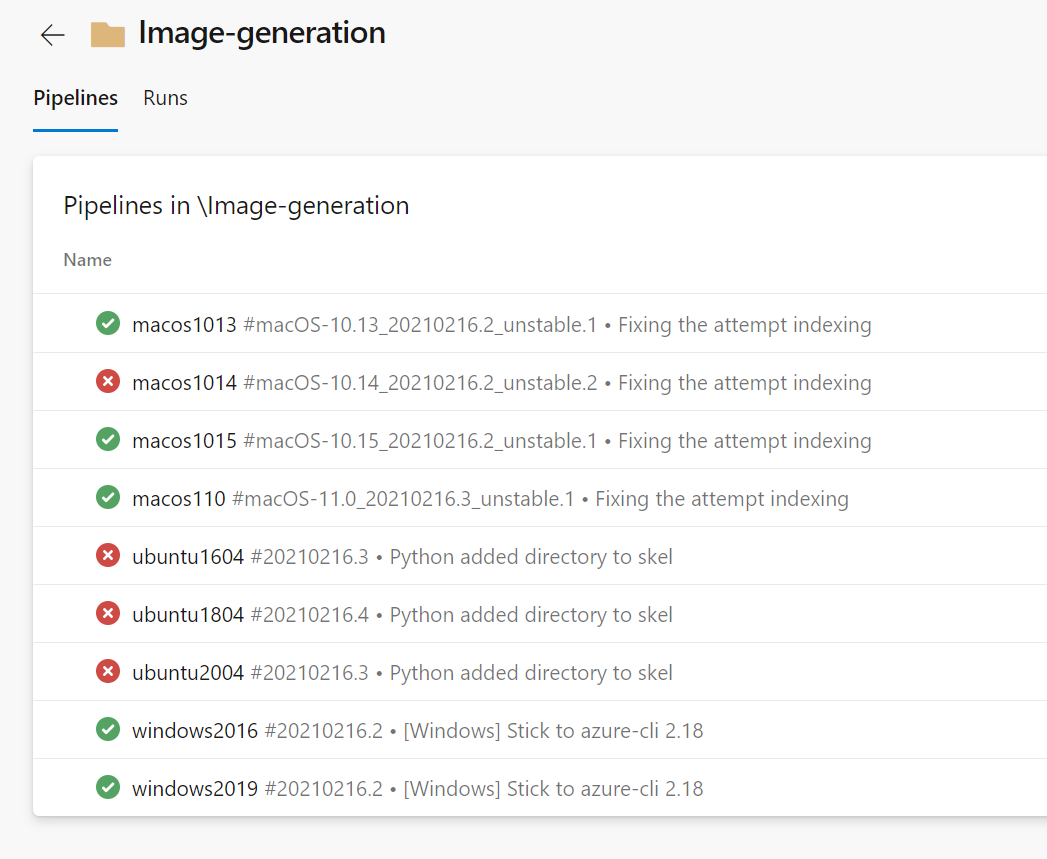Click the success icon beside windows2016
Screen dimensions: 1047x859
pyautogui.click(x=108, y=730)
